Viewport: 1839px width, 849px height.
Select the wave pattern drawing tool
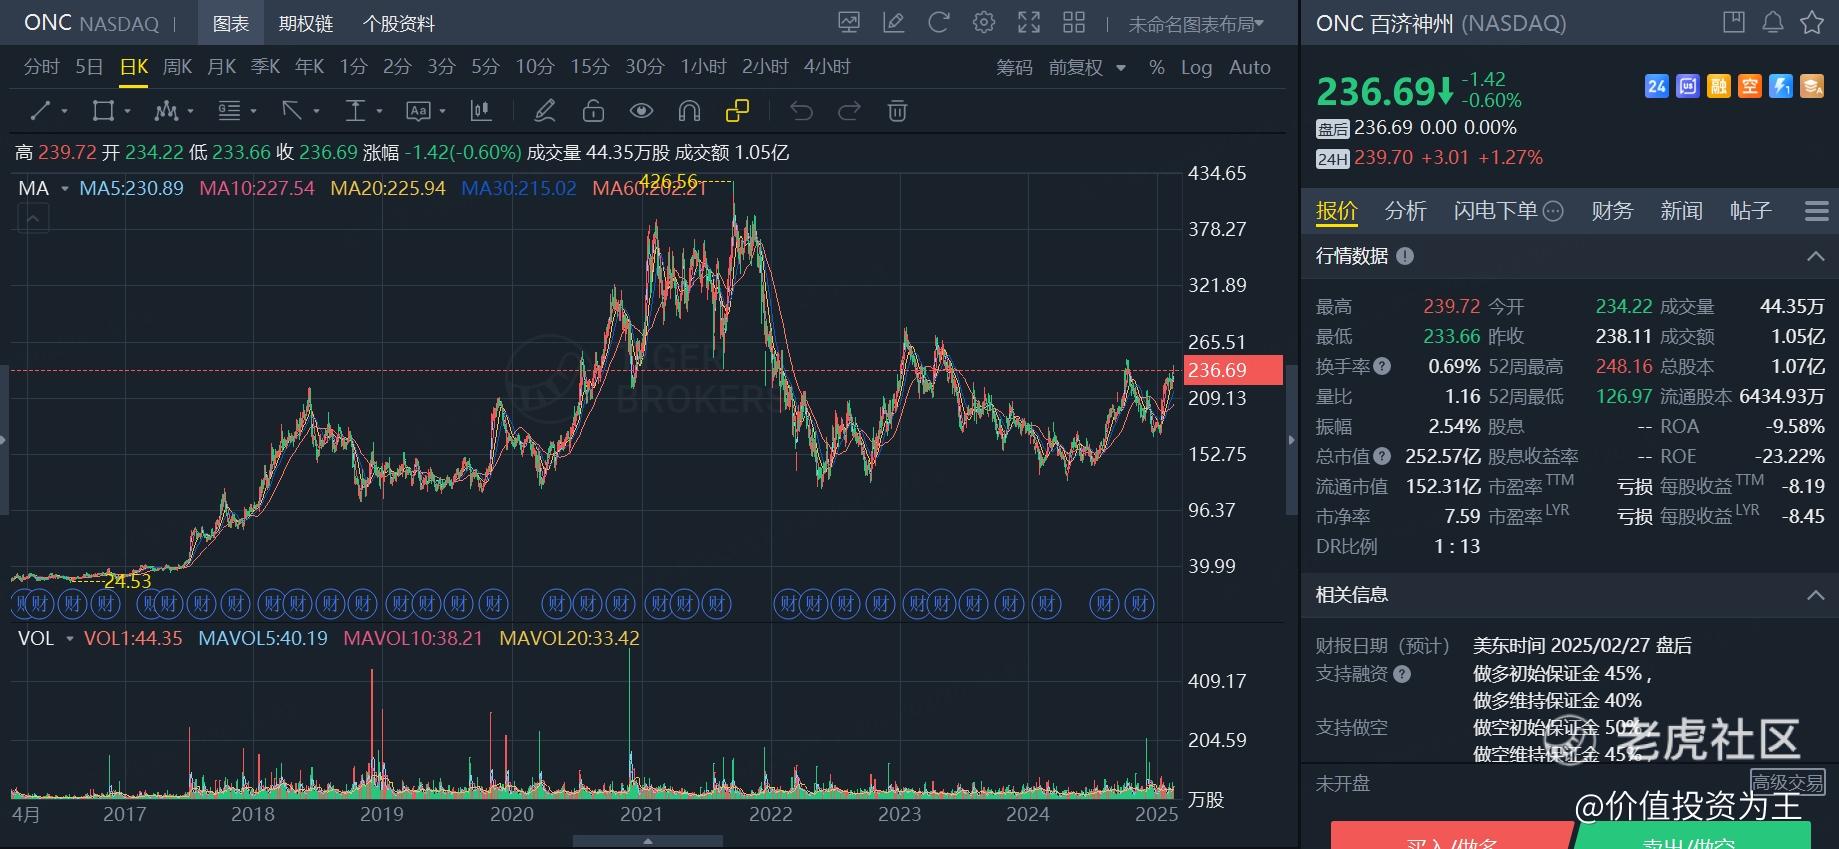[166, 111]
